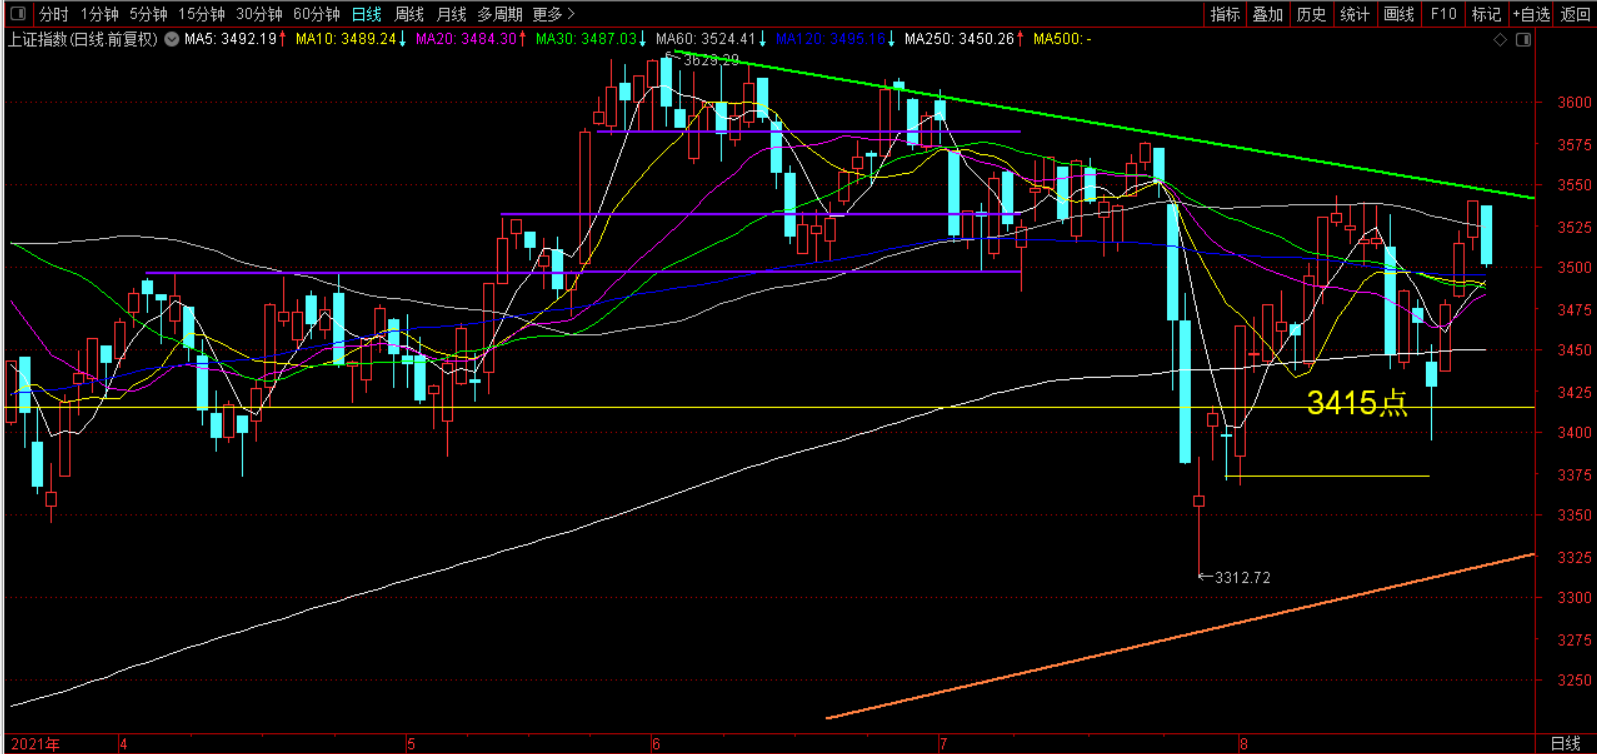This screenshot has height=754, width=1597.
Task: Click the 2021年 date axis label
Action: (35, 744)
